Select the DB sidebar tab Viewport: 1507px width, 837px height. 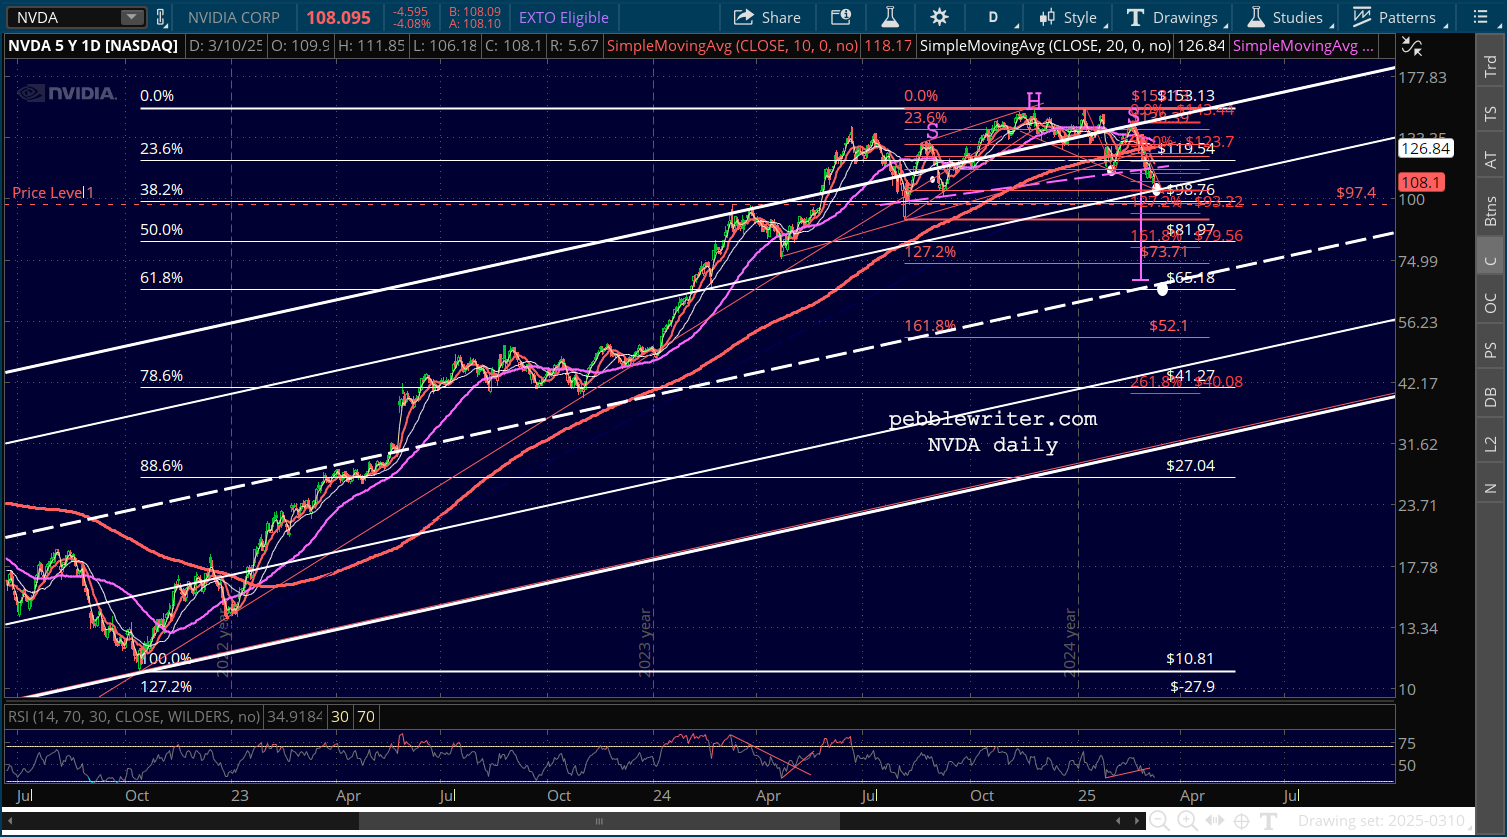(x=1490, y=397)
